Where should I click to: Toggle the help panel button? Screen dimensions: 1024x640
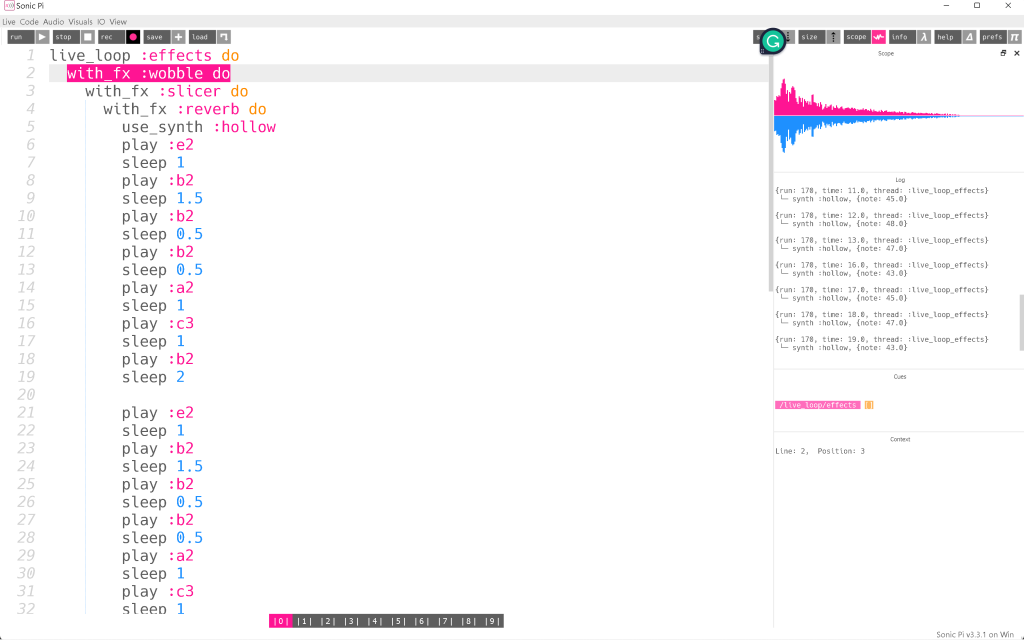(955, 37)
